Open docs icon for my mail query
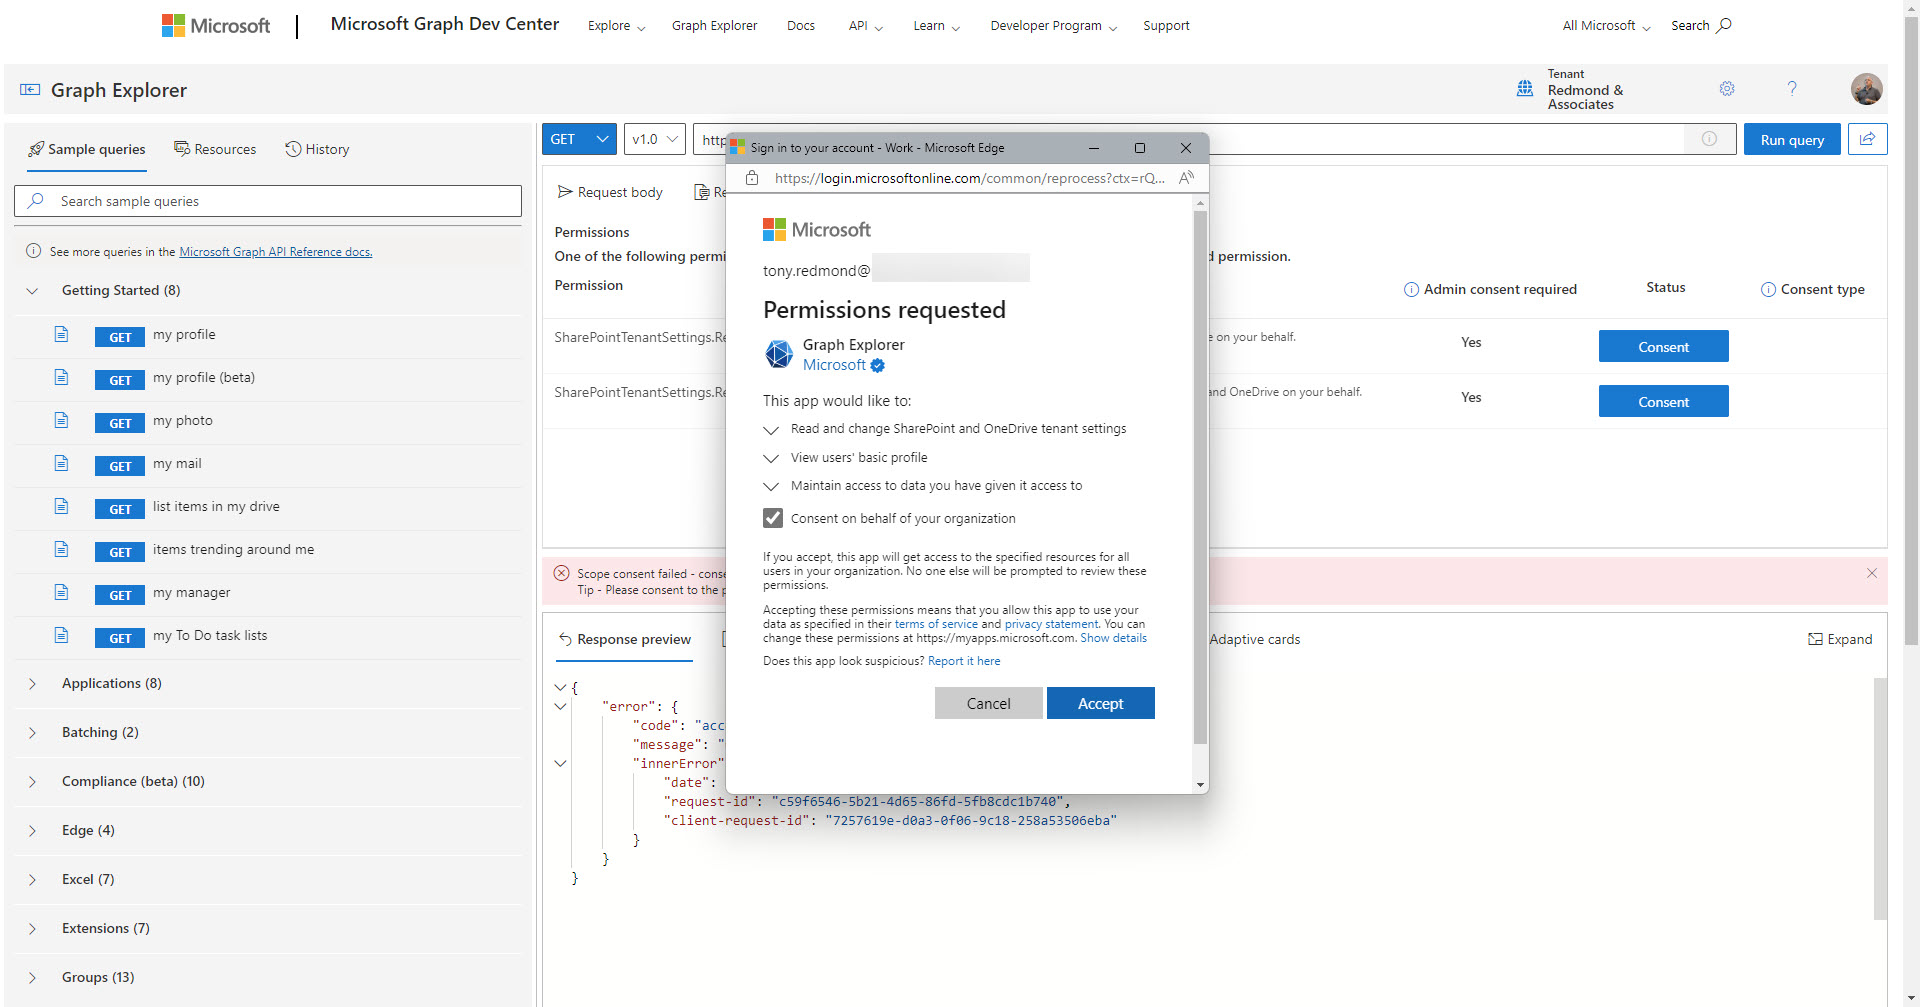Image resolution: width=1920 pixels, height=1007 pixels. click(61, 464)
